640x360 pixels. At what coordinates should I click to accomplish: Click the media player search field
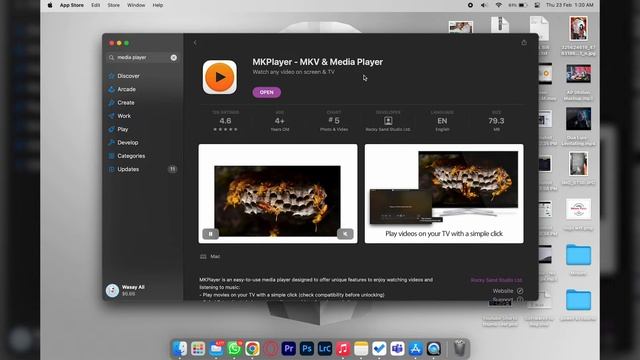[142, 58]
